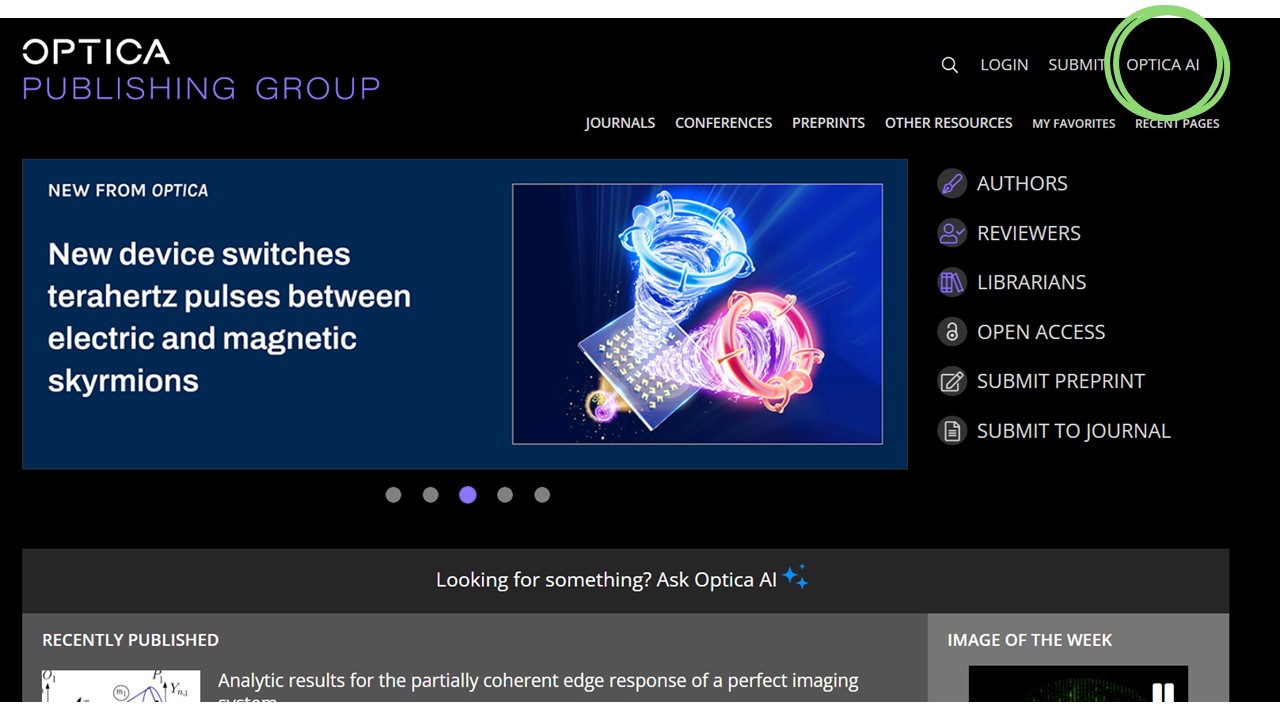Expand the Conferences menu
1280x720 pixels.
723,123
